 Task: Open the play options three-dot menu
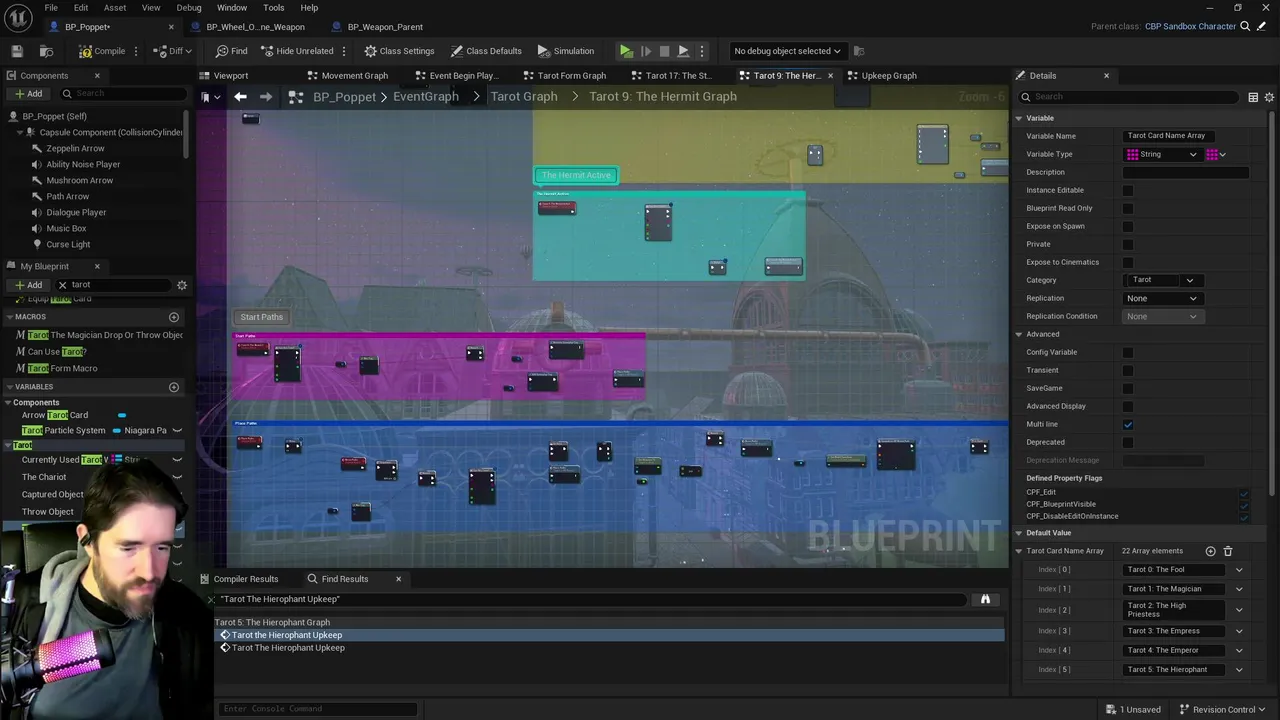[x=701, y=51]
